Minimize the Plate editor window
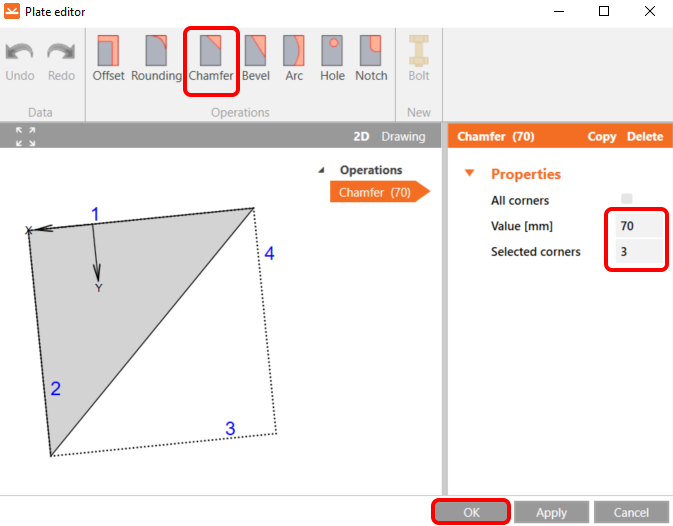Image resolution: width=673 pixels, height=526 pixels. pyautogui.click(x=559, y=11)
